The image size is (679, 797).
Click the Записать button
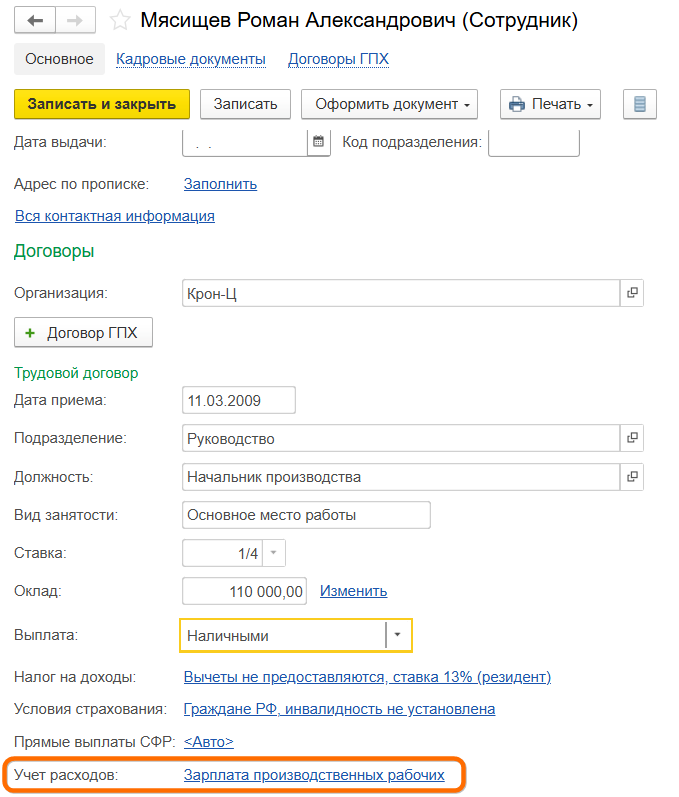(x=245, y=104)
